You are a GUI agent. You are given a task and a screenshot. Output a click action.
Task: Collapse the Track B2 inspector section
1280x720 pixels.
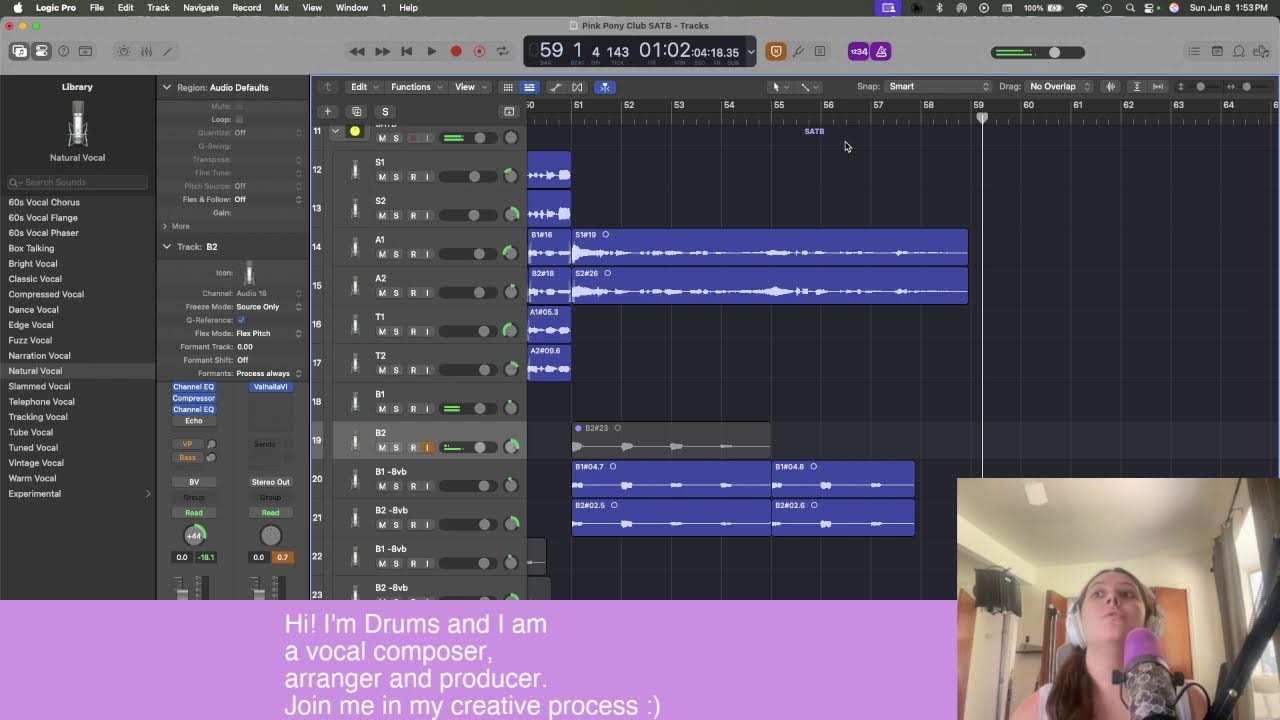coord(167,246)
